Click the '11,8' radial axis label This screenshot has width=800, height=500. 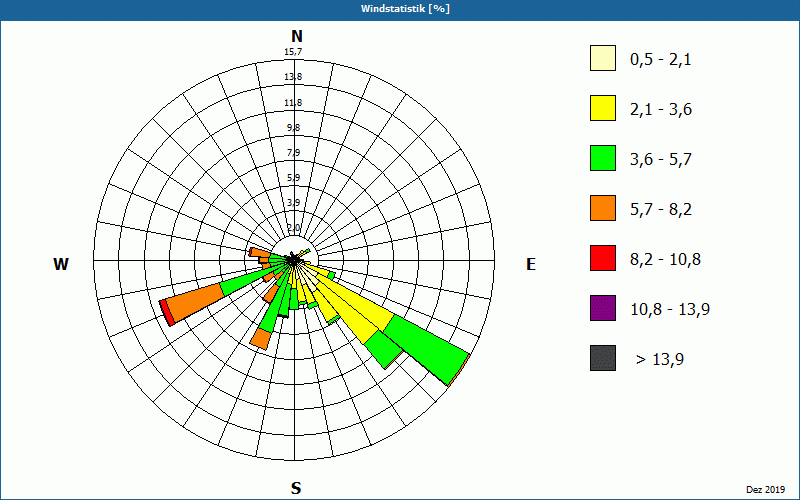(293, 103)
